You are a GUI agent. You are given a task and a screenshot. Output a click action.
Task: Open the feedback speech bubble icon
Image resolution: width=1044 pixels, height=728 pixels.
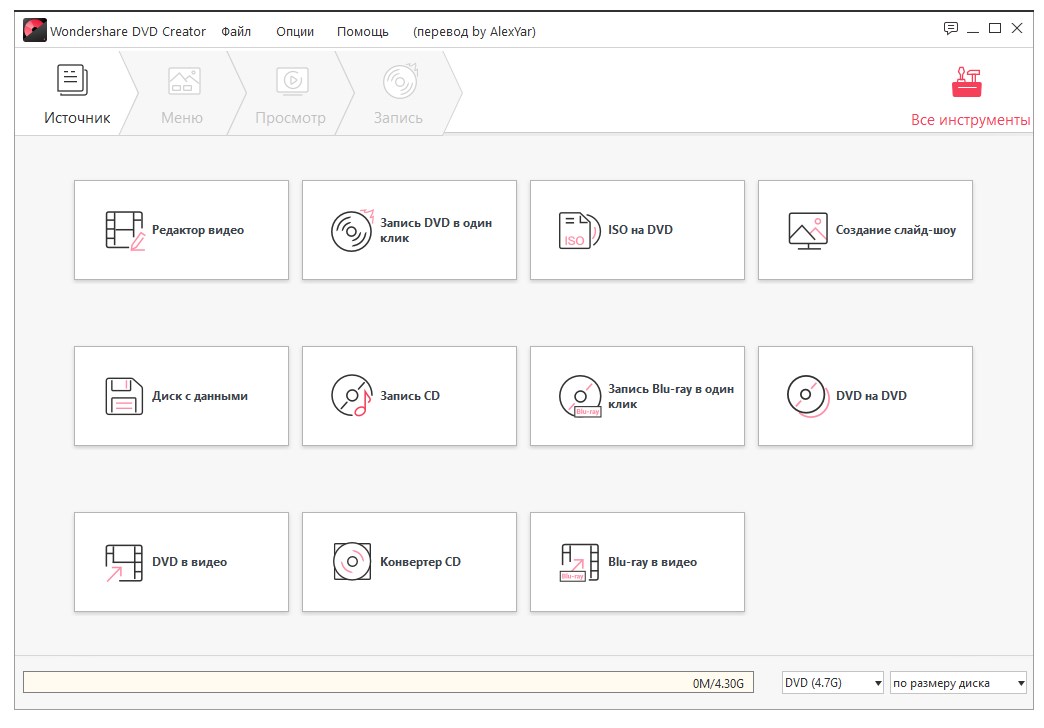point(951,28)
